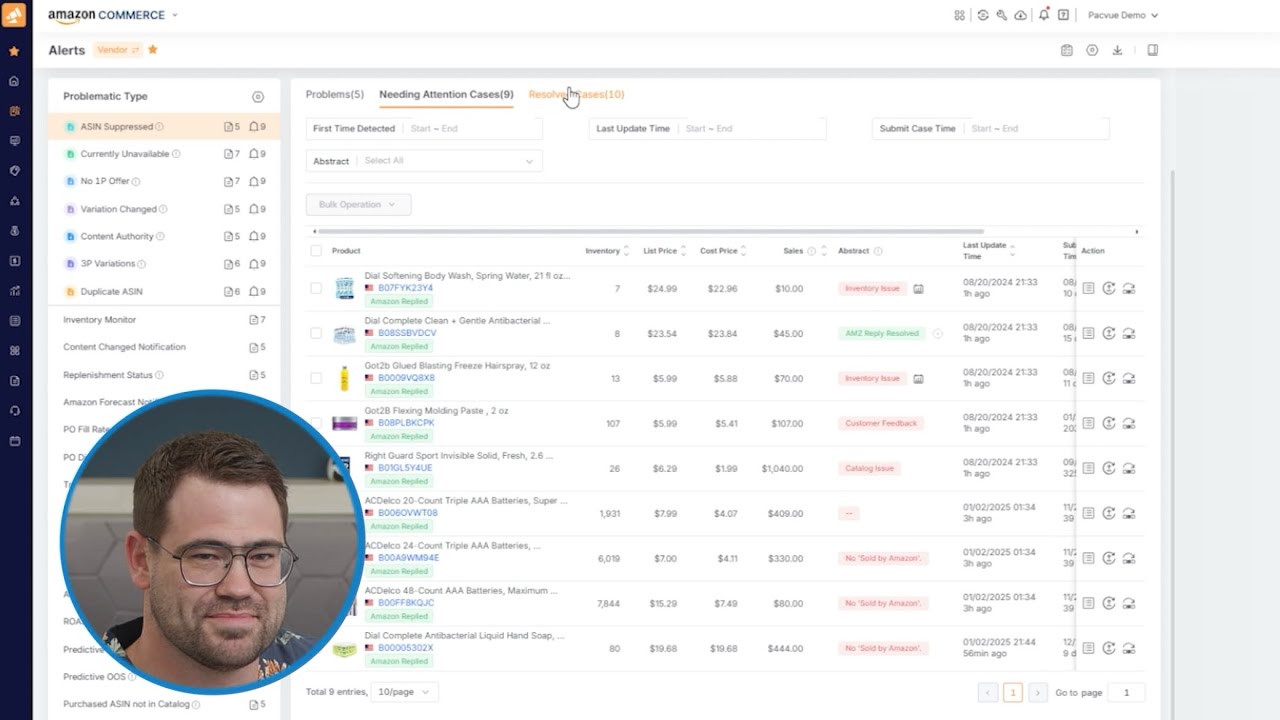Open the wrench tools icon in header
This screenshot has height=720, width=1280.
(1001, 15)
